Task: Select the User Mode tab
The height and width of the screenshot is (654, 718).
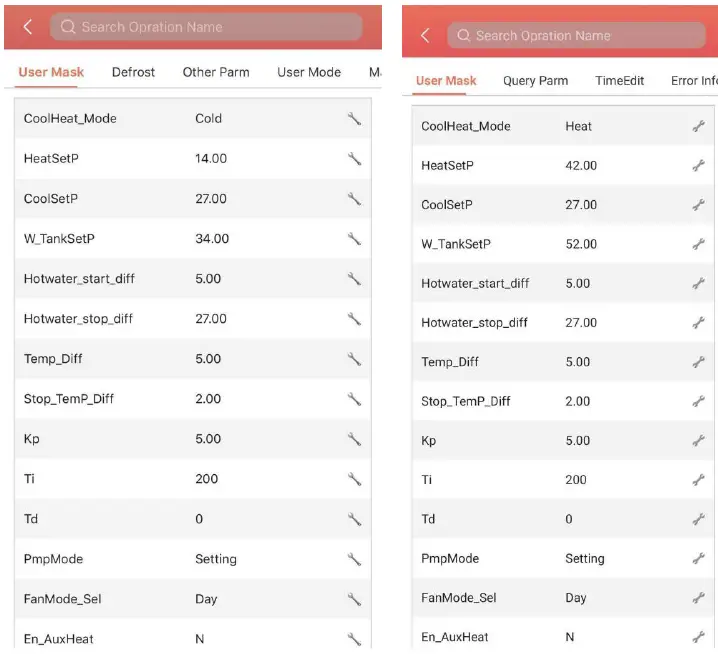Action: tap(309, 72)
